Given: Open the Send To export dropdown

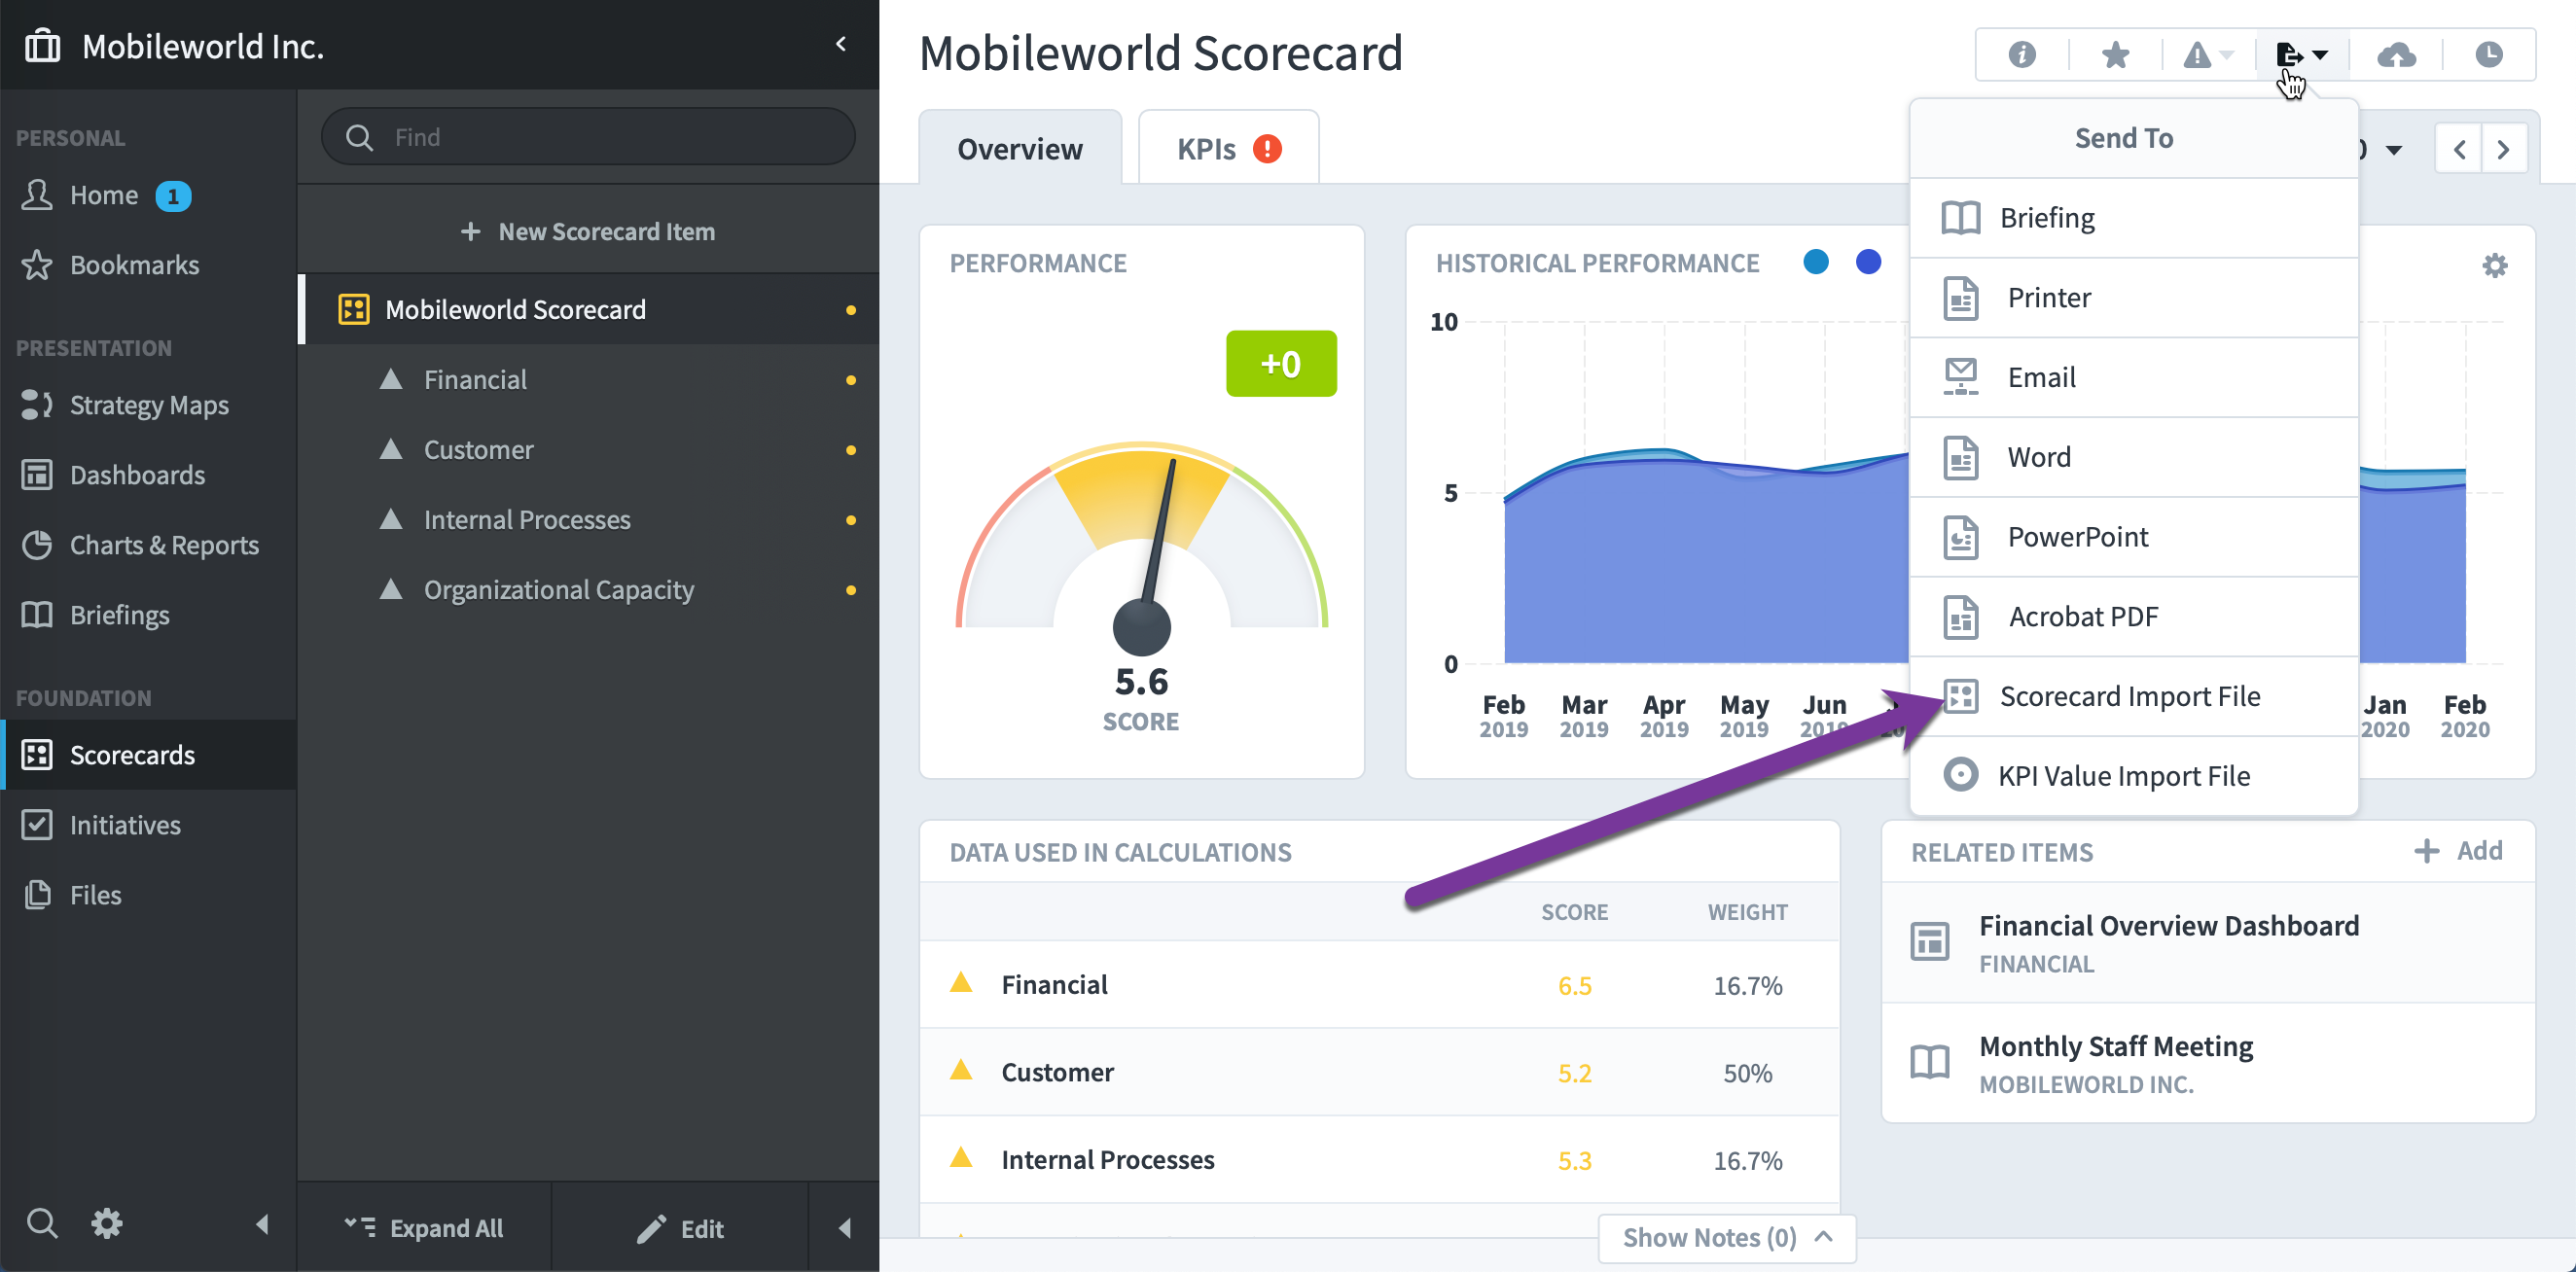Looking at the screenshot, I should click(2301, 54).
